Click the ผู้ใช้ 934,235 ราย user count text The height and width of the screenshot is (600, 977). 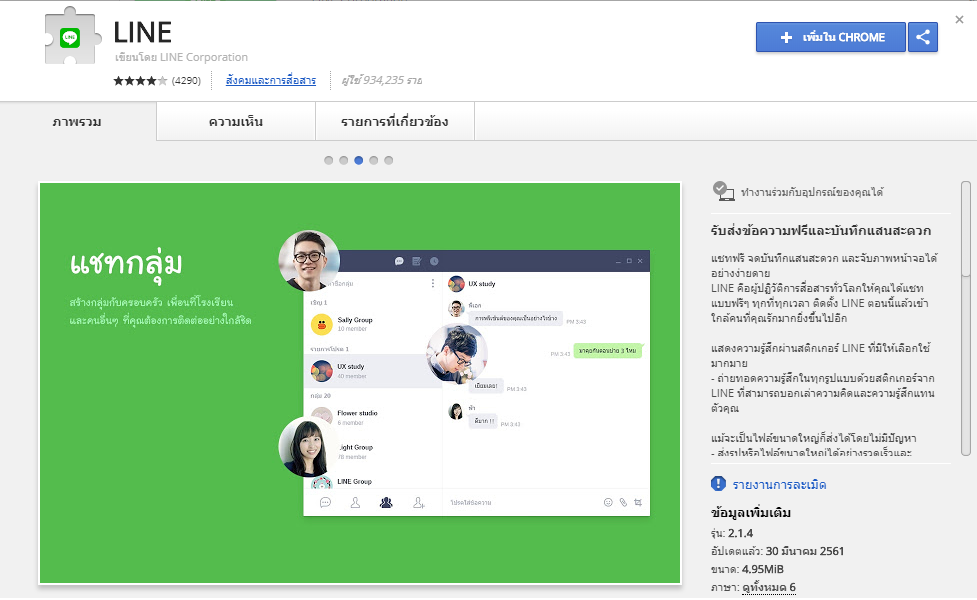pos(381,80)
